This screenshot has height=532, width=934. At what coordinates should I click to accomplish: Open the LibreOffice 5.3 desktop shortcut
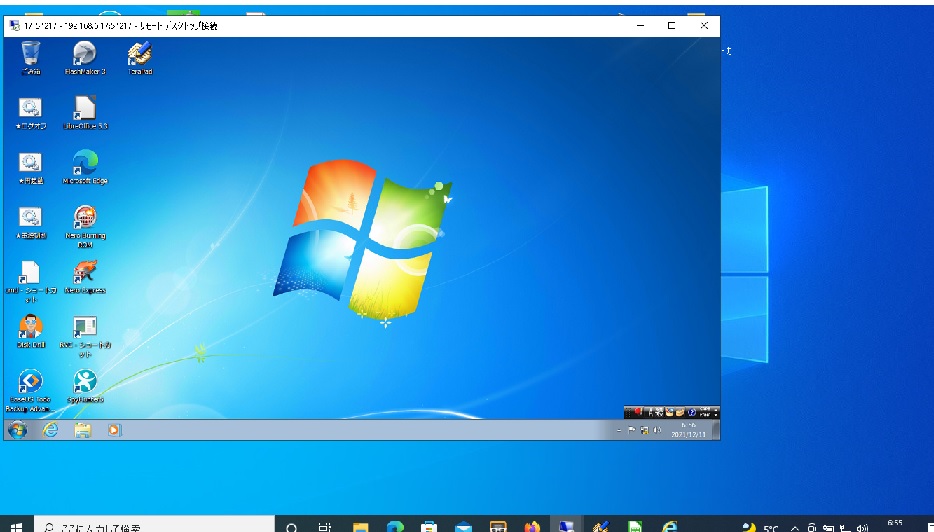pos(85,113)
